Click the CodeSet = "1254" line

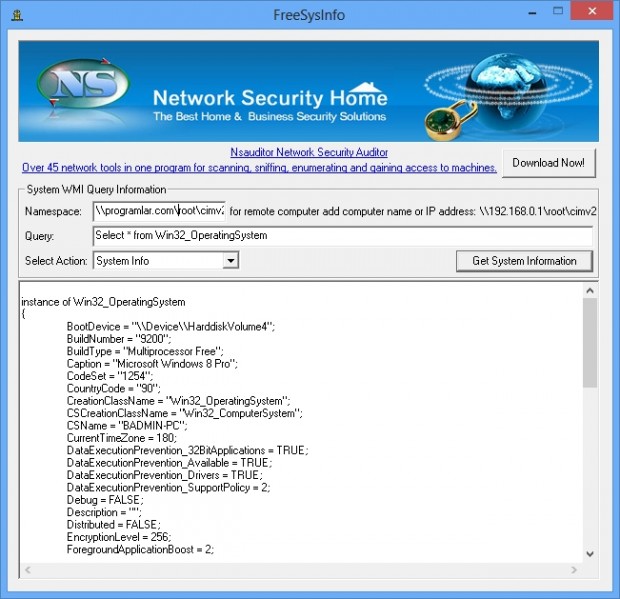(x=110, y=376)
